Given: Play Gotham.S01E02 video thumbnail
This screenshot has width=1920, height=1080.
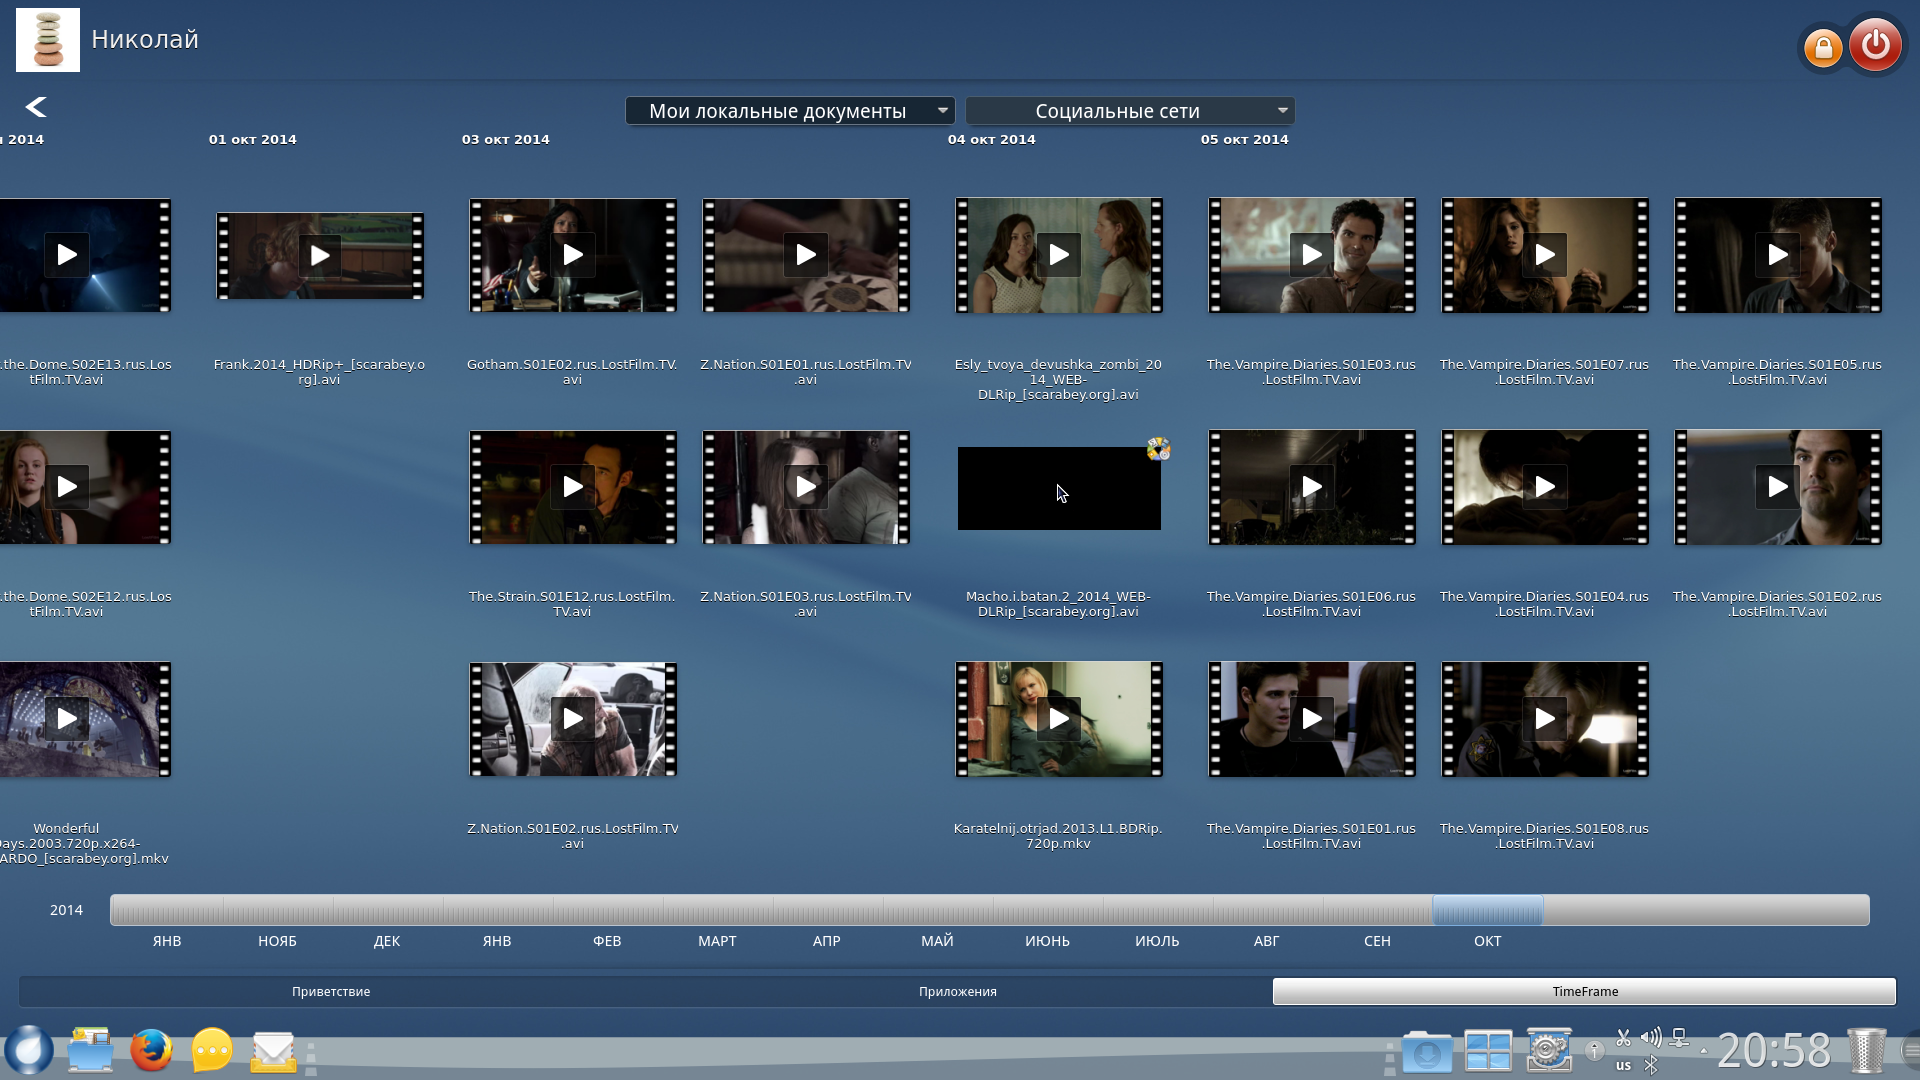Looking at the screenshot, I should coord(573,255).
